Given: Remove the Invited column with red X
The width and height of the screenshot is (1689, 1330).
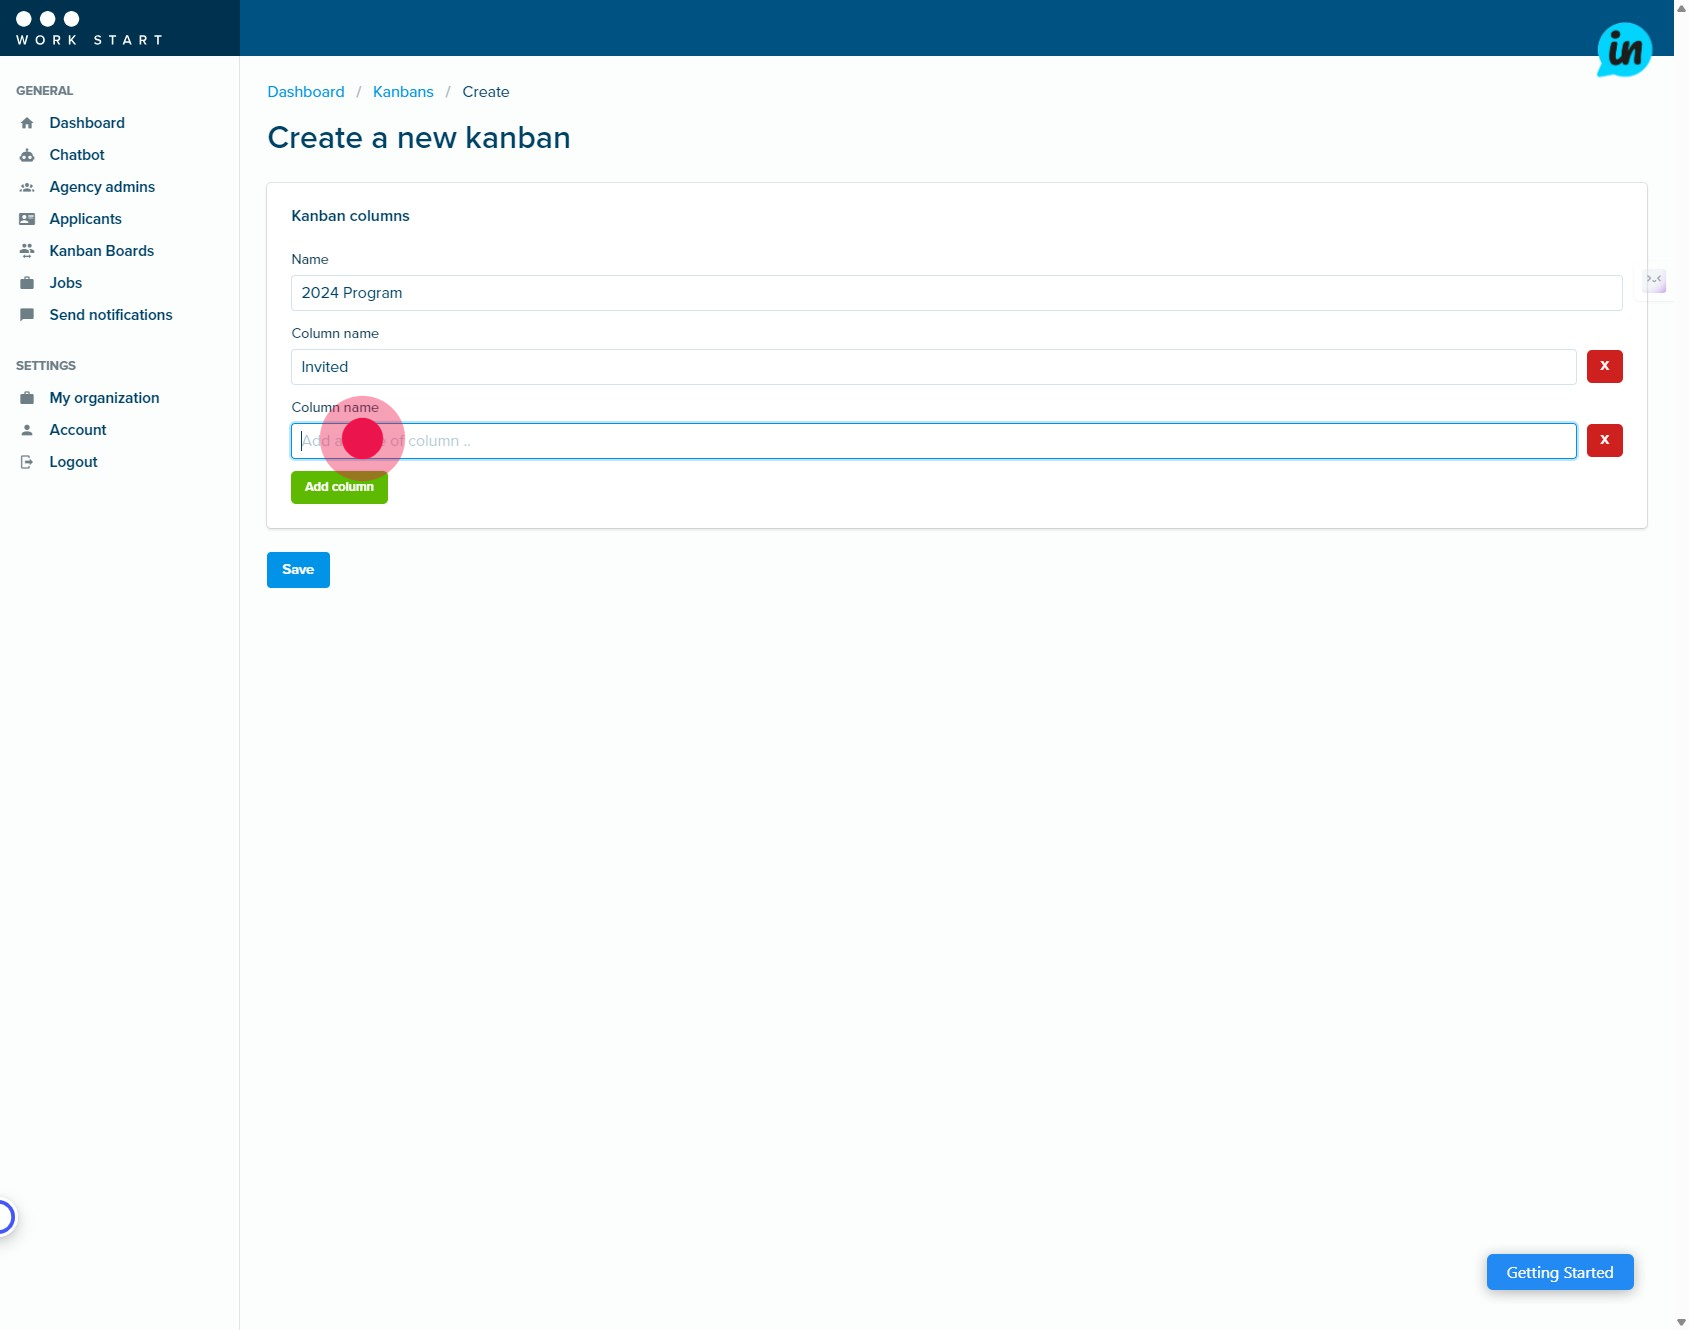Looking at the screenshot, I should pyautogui.click(x=1604, y=367).
